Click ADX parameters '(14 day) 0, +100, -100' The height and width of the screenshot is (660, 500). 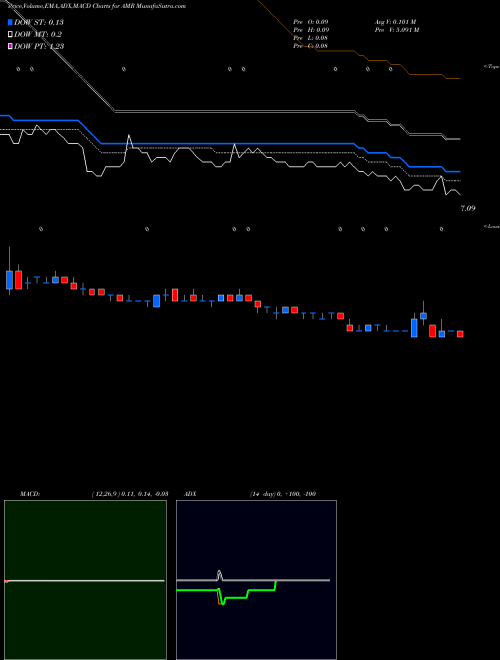[x=283, y=494]
